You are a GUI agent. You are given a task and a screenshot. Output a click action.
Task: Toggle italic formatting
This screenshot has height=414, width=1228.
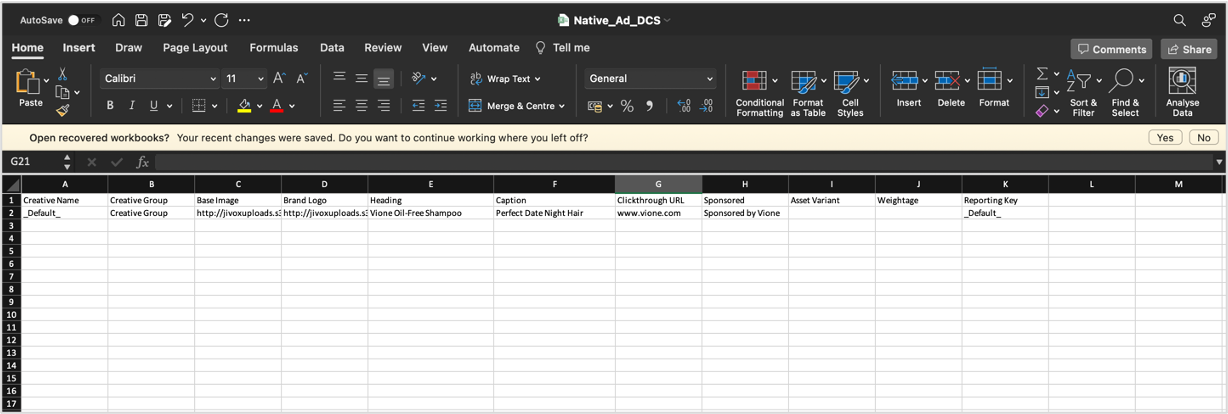[x=132, y=106]
